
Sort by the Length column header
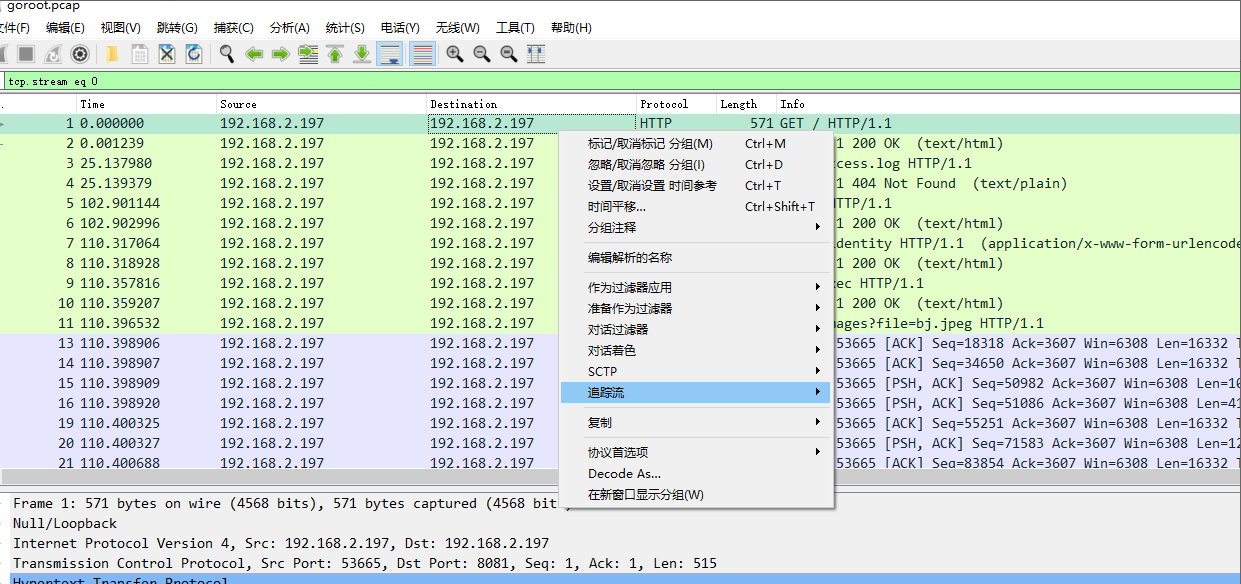[747, 104]
